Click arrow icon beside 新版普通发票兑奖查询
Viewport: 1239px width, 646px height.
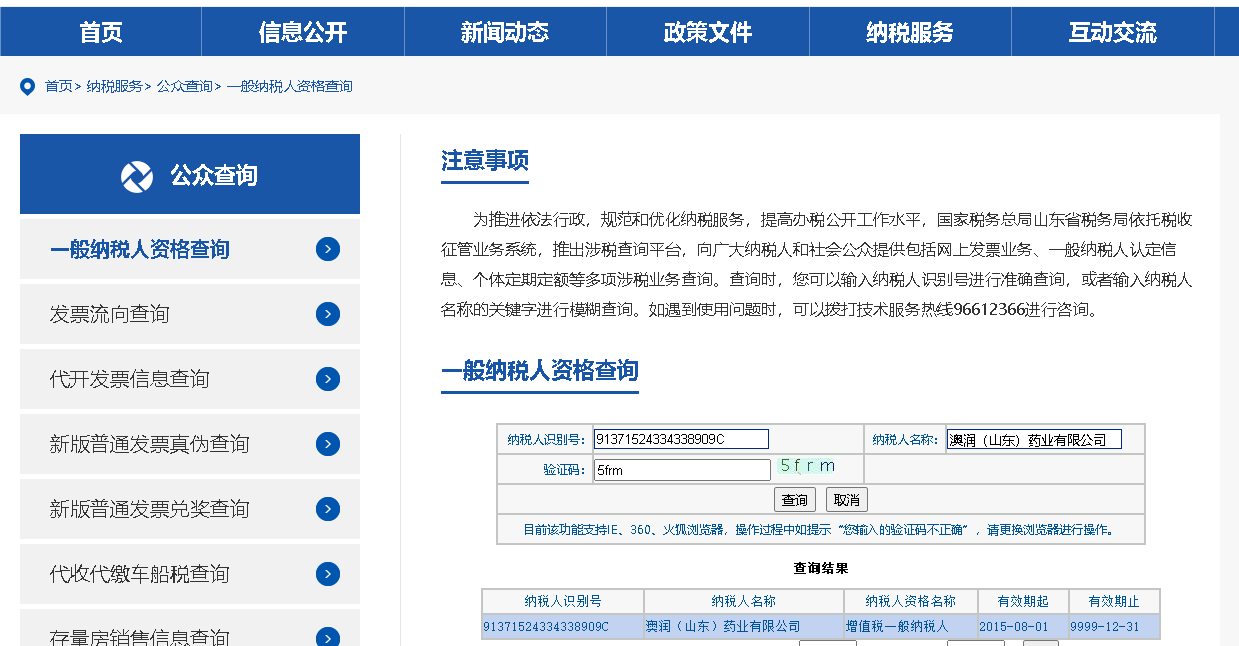coord(328,509)
